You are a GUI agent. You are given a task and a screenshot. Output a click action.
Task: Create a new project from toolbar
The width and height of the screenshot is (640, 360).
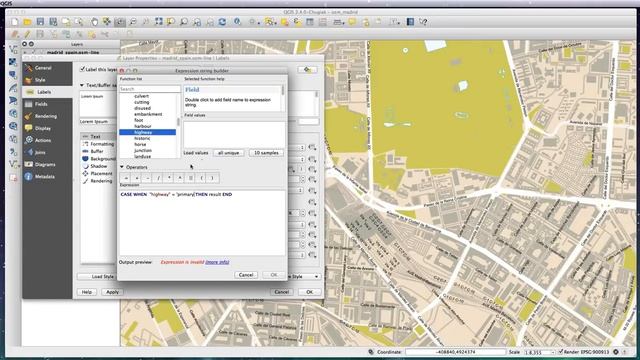pyautogui.click(x=15, y=22)
